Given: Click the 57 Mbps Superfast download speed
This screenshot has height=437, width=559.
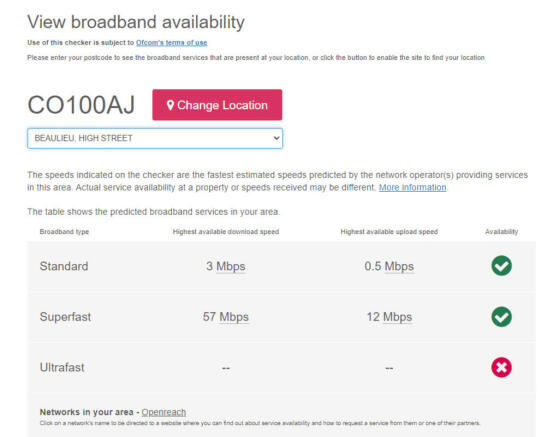Looking at the screenshot, I should pyautogui.click(x=226, y=317).
